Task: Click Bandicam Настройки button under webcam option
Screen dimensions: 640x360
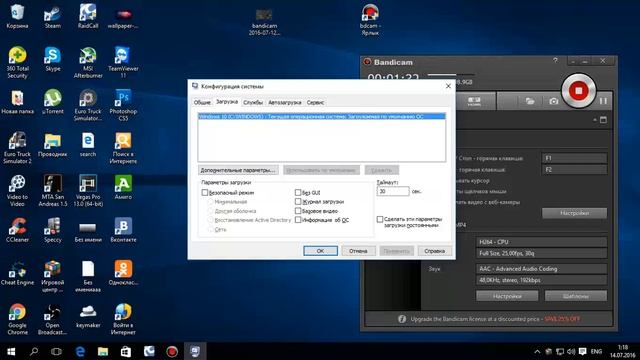Action: (574, 213)
